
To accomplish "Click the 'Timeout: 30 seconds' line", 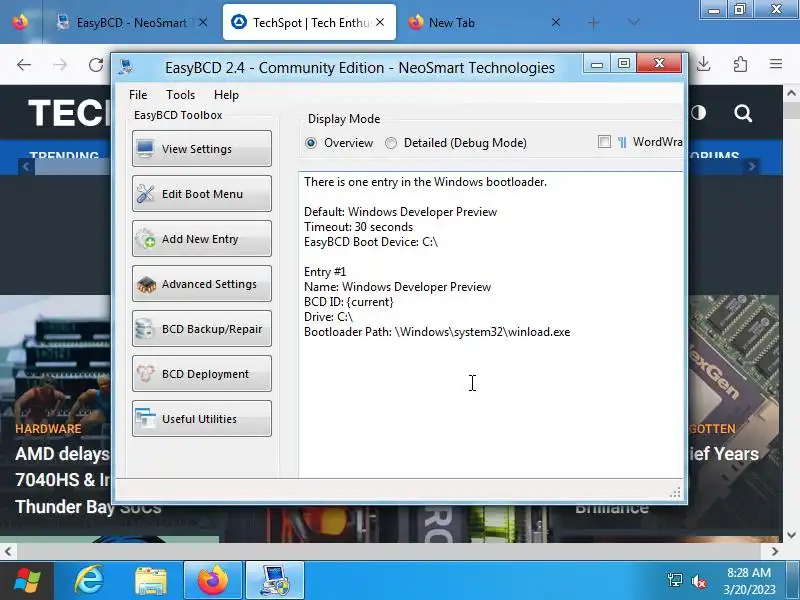I will [x=358, y=227].
